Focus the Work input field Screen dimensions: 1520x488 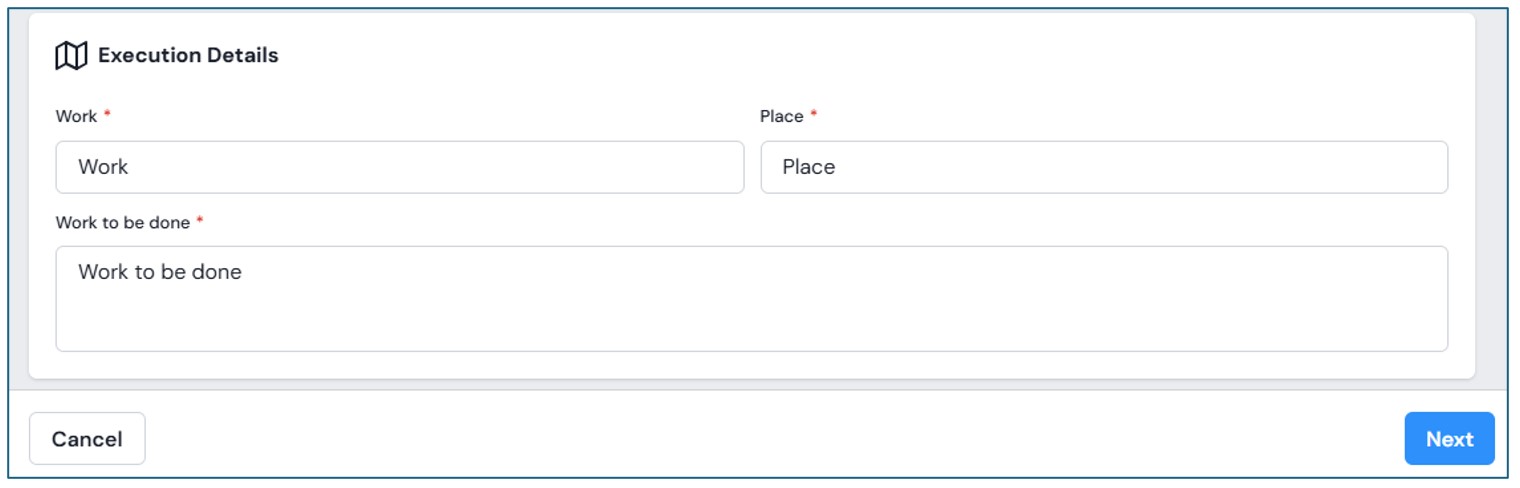[400, 167]
